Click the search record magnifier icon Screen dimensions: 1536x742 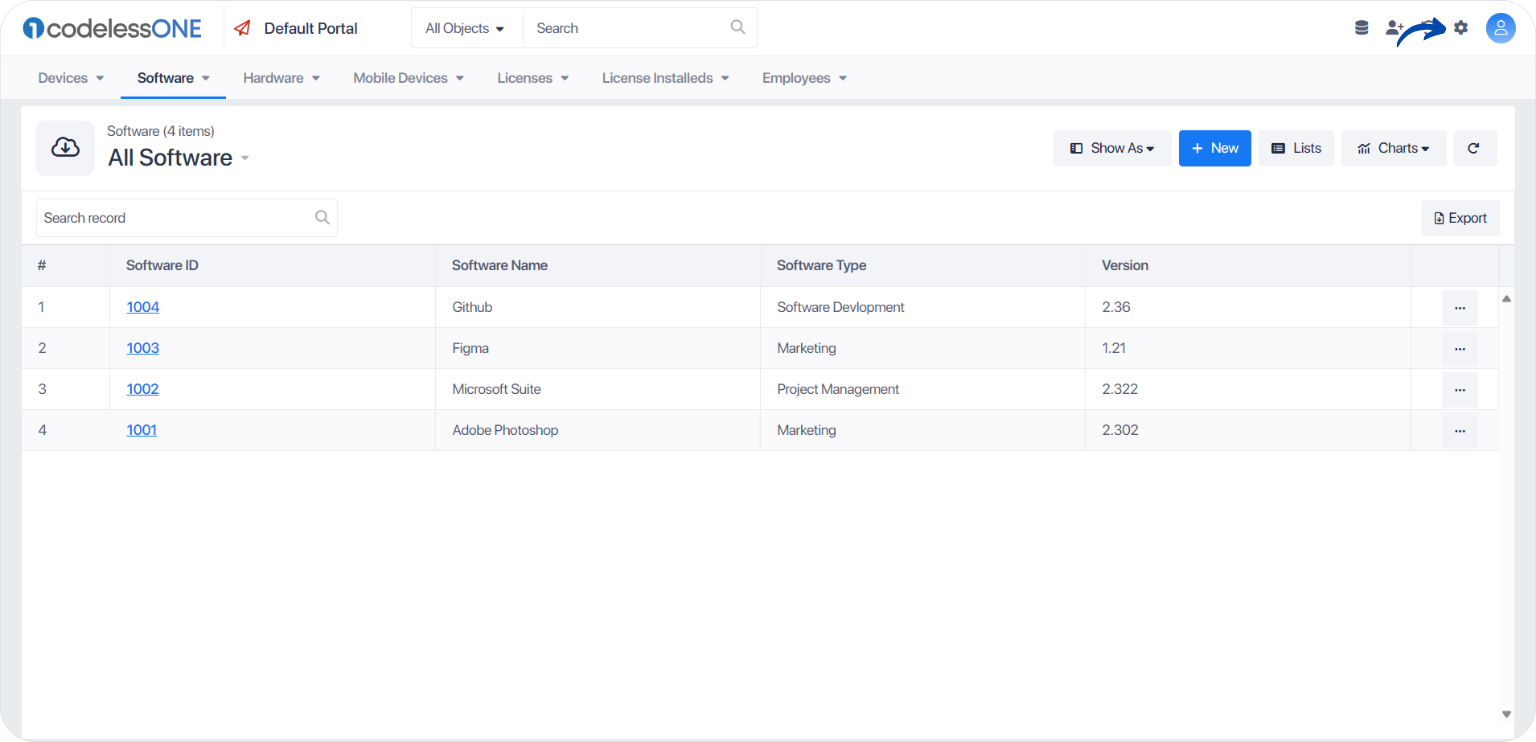(322, 217)
